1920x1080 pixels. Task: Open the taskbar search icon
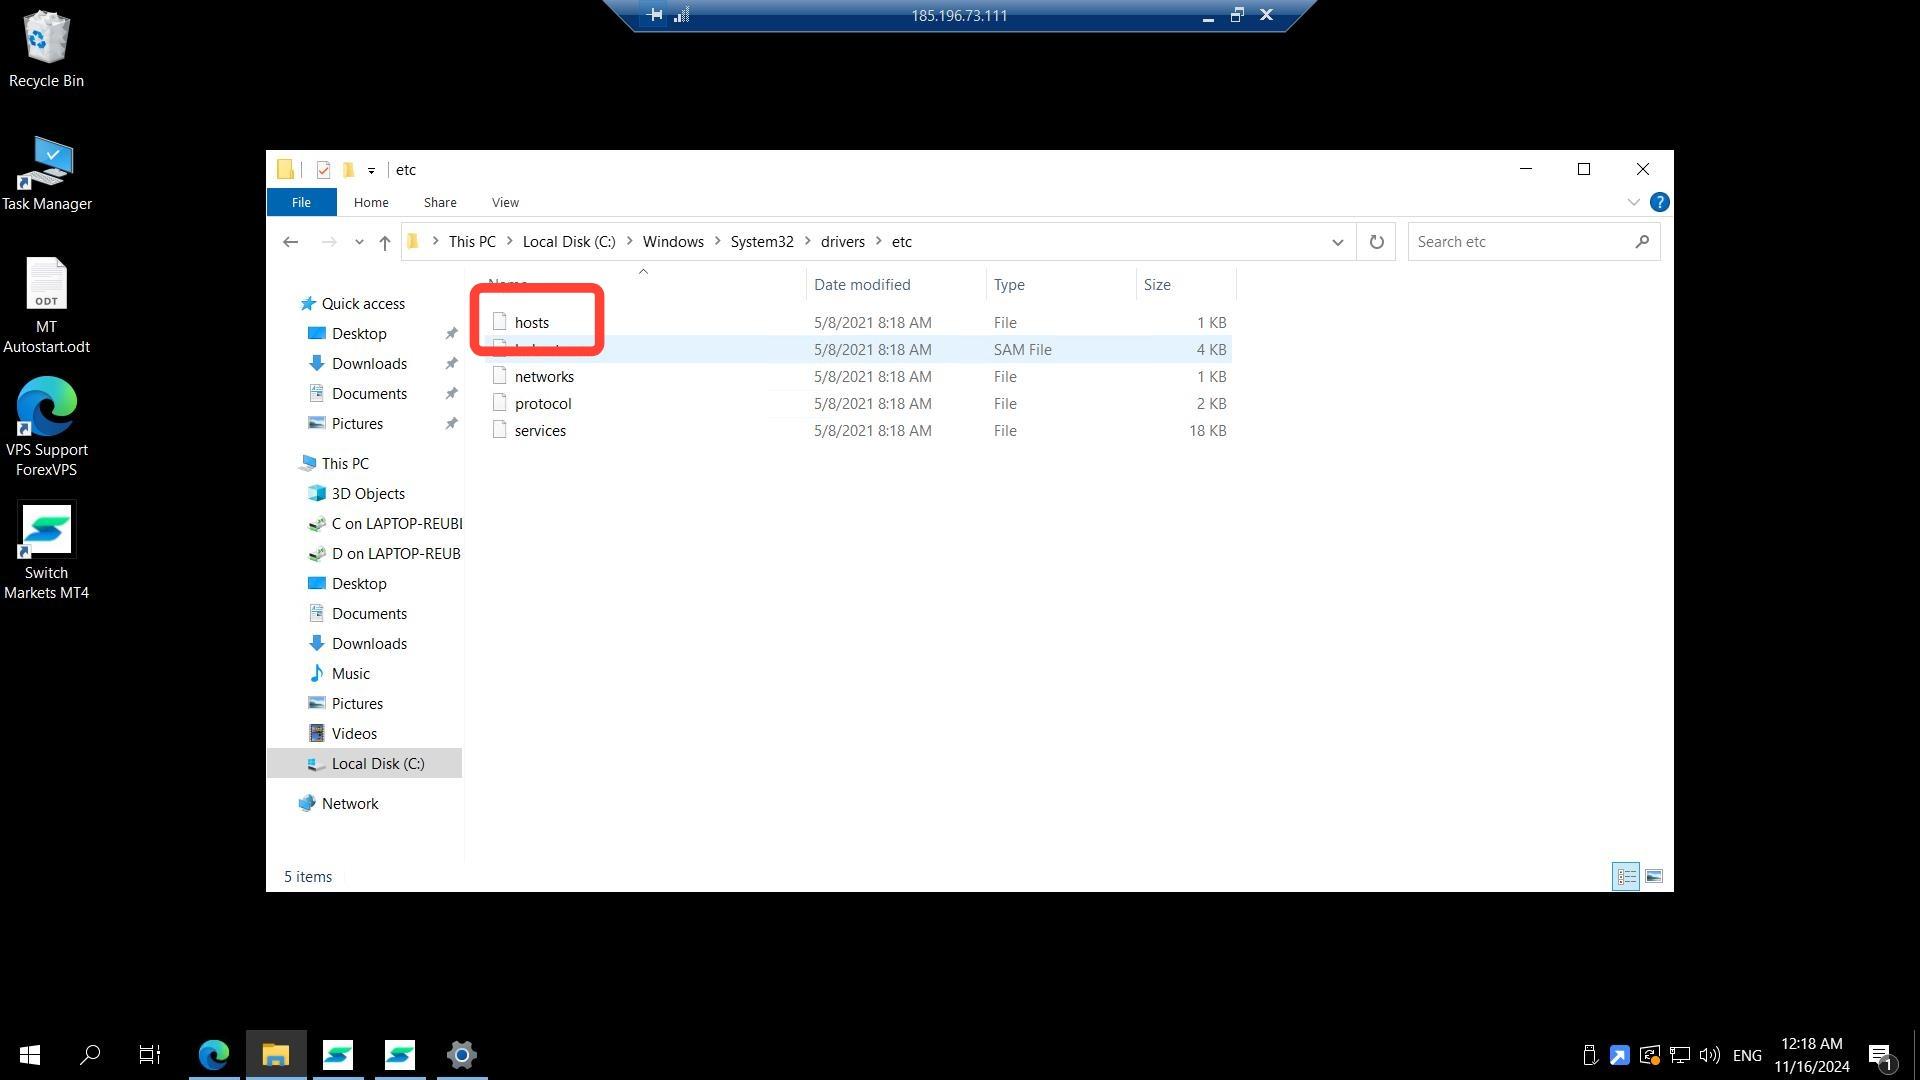coord(90,1054)
